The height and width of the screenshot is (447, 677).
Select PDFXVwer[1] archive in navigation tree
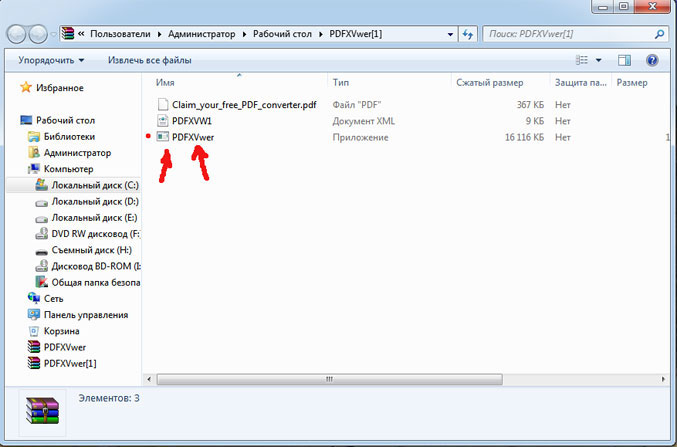click(x=70, y=364)
